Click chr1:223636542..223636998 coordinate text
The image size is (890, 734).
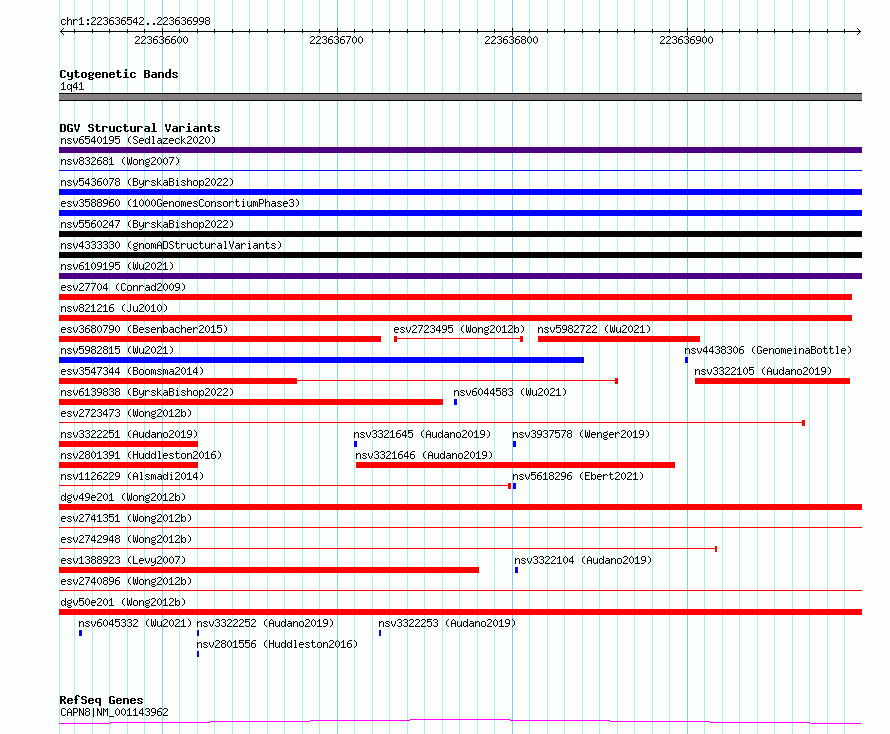click(x=135, y=21)
